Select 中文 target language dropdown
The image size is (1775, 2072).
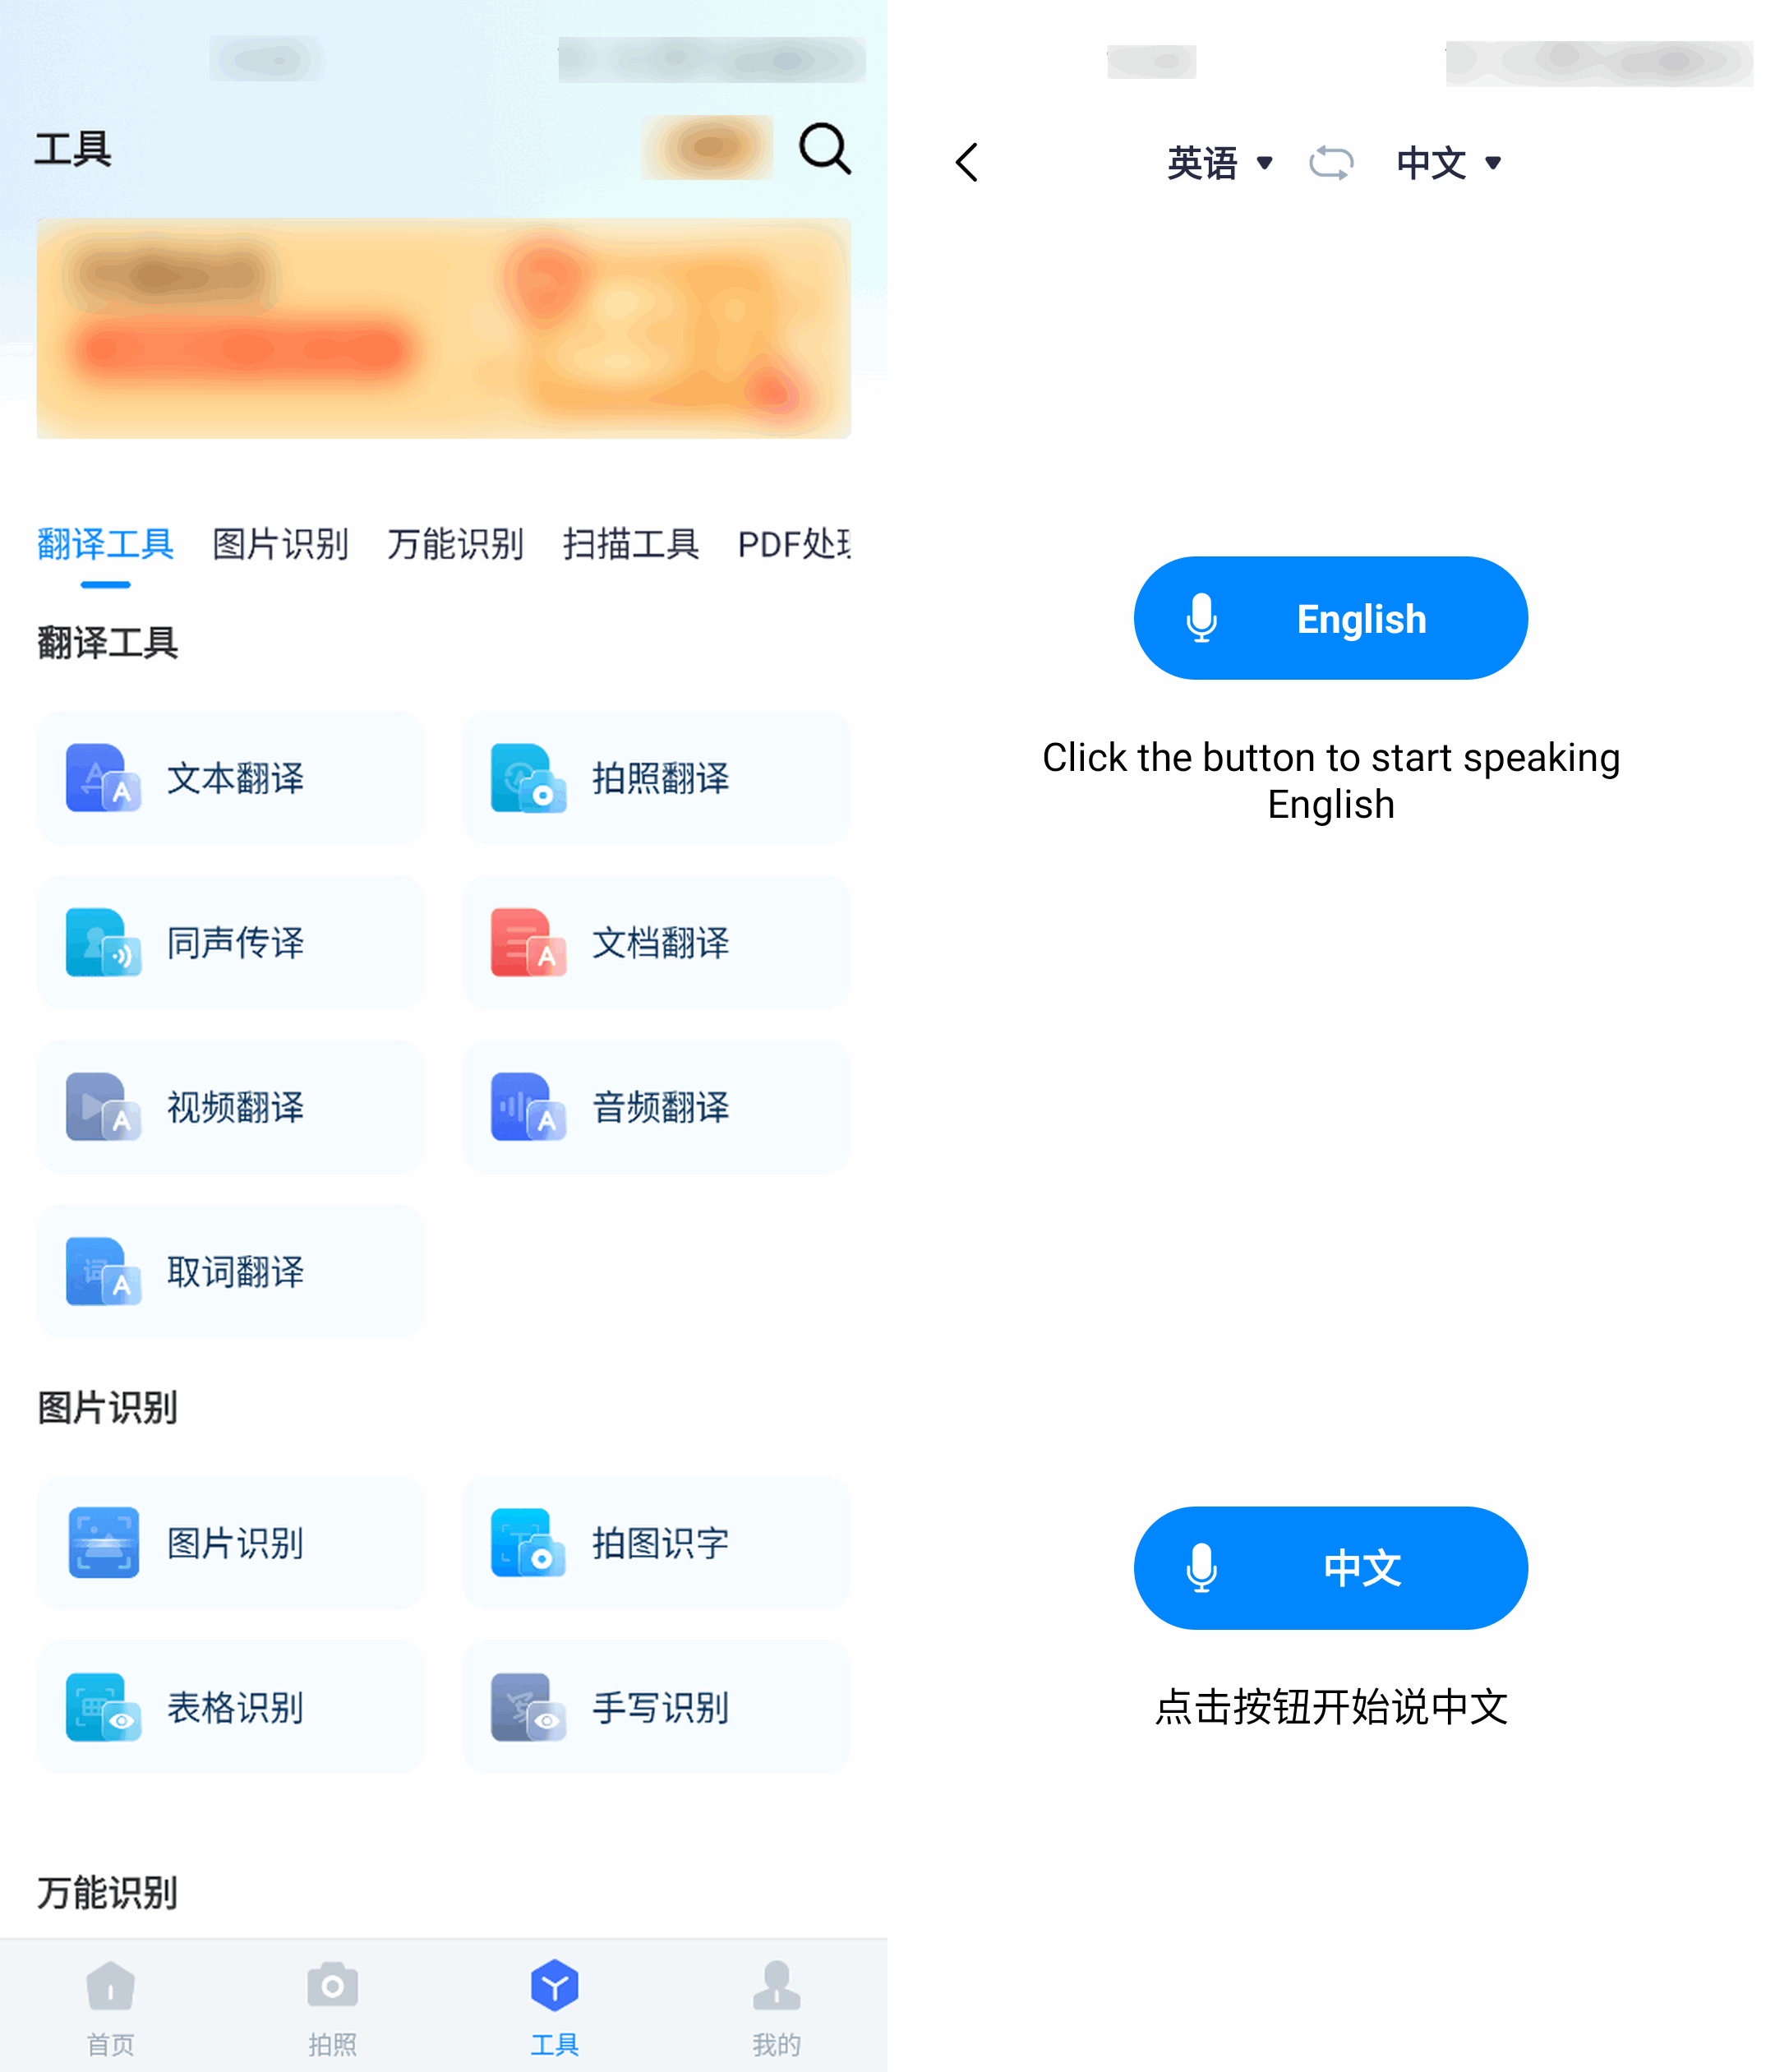tap(1444, 164)
